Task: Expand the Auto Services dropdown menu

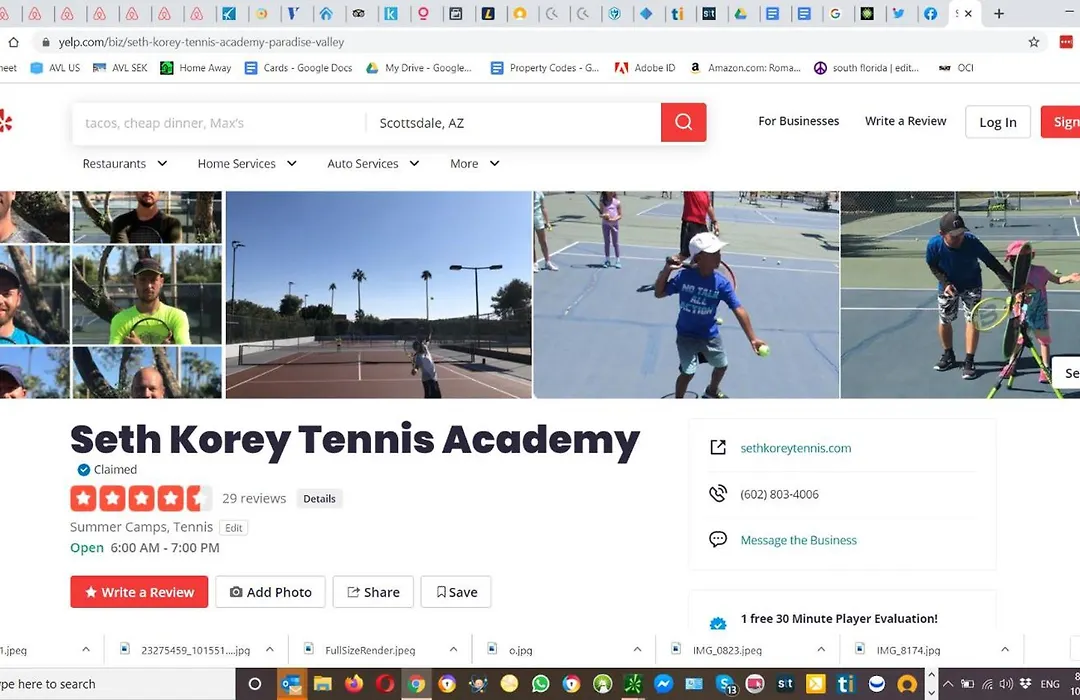Action: (x=373, y=164)
